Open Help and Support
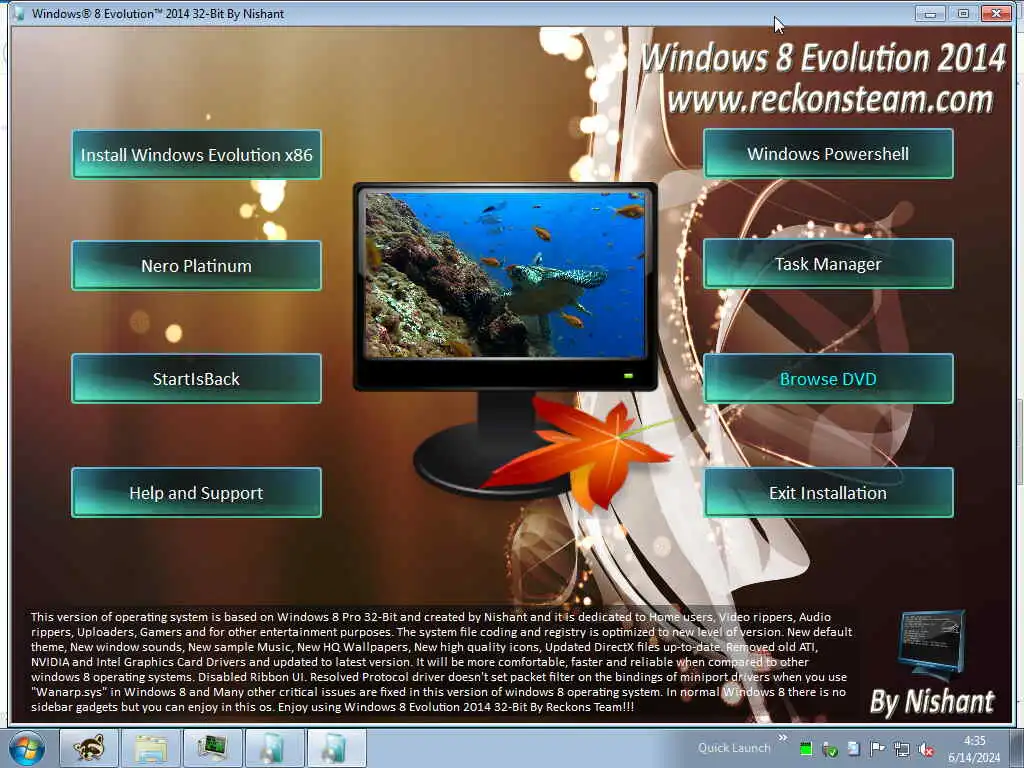1024x768 pixels. click(197, 493)
